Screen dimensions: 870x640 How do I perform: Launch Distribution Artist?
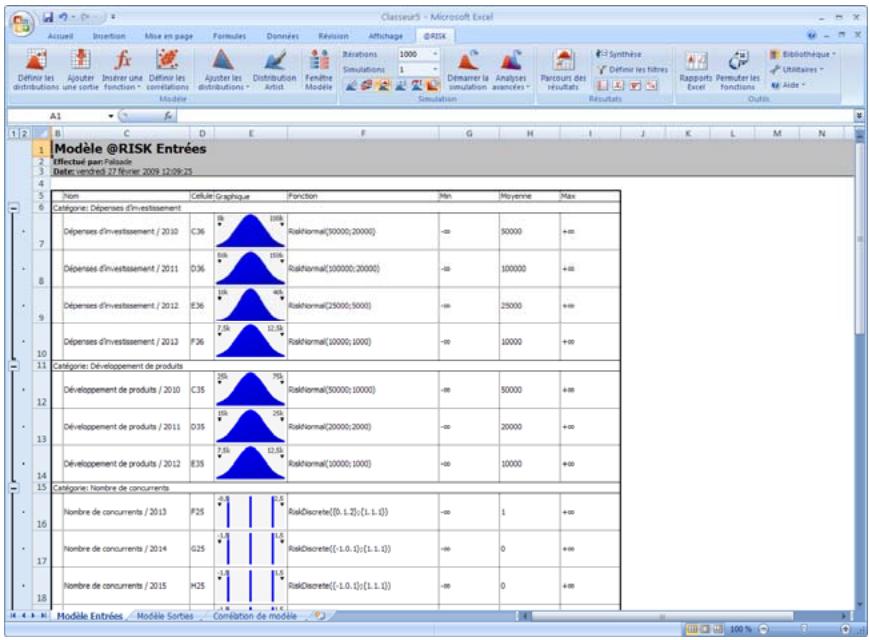273,61
